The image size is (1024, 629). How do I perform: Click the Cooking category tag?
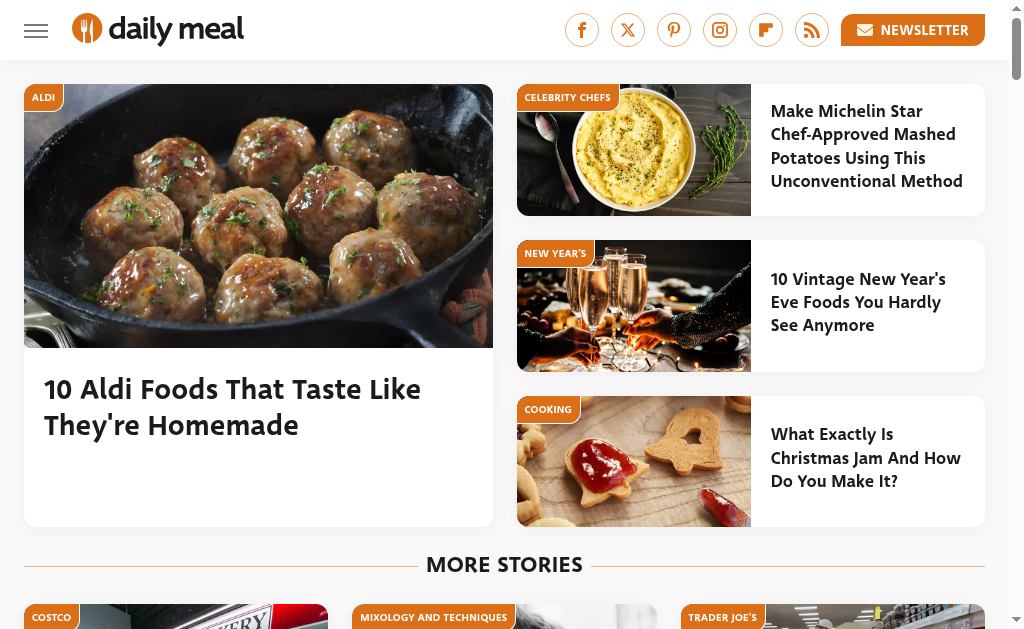point(548,409)
